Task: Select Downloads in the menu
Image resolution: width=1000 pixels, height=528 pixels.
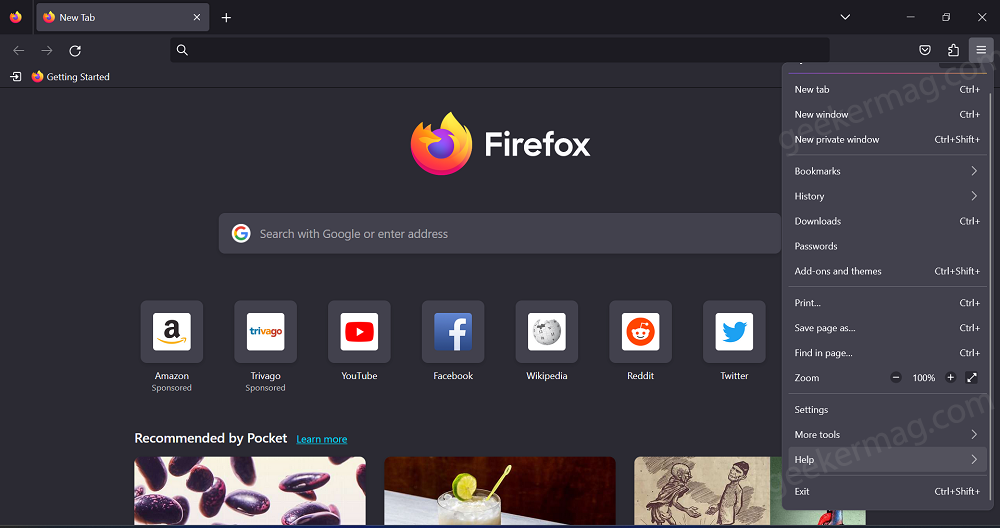Action: tap(887, 221)
